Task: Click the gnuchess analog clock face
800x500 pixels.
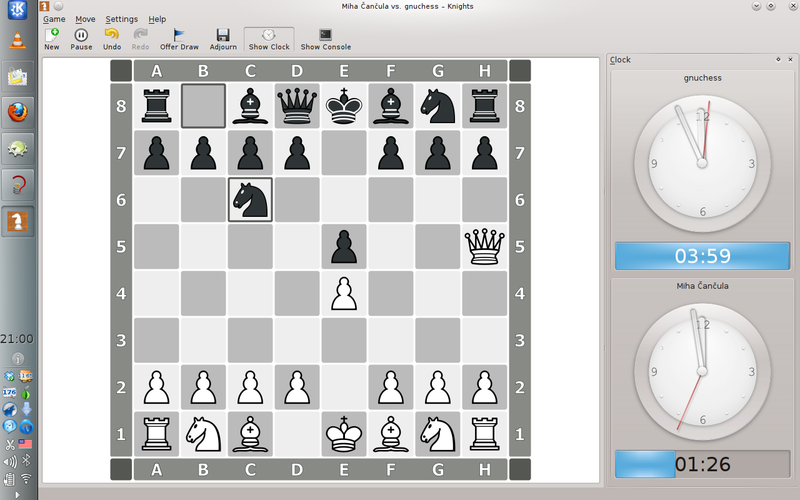Action: click(702, 164)
